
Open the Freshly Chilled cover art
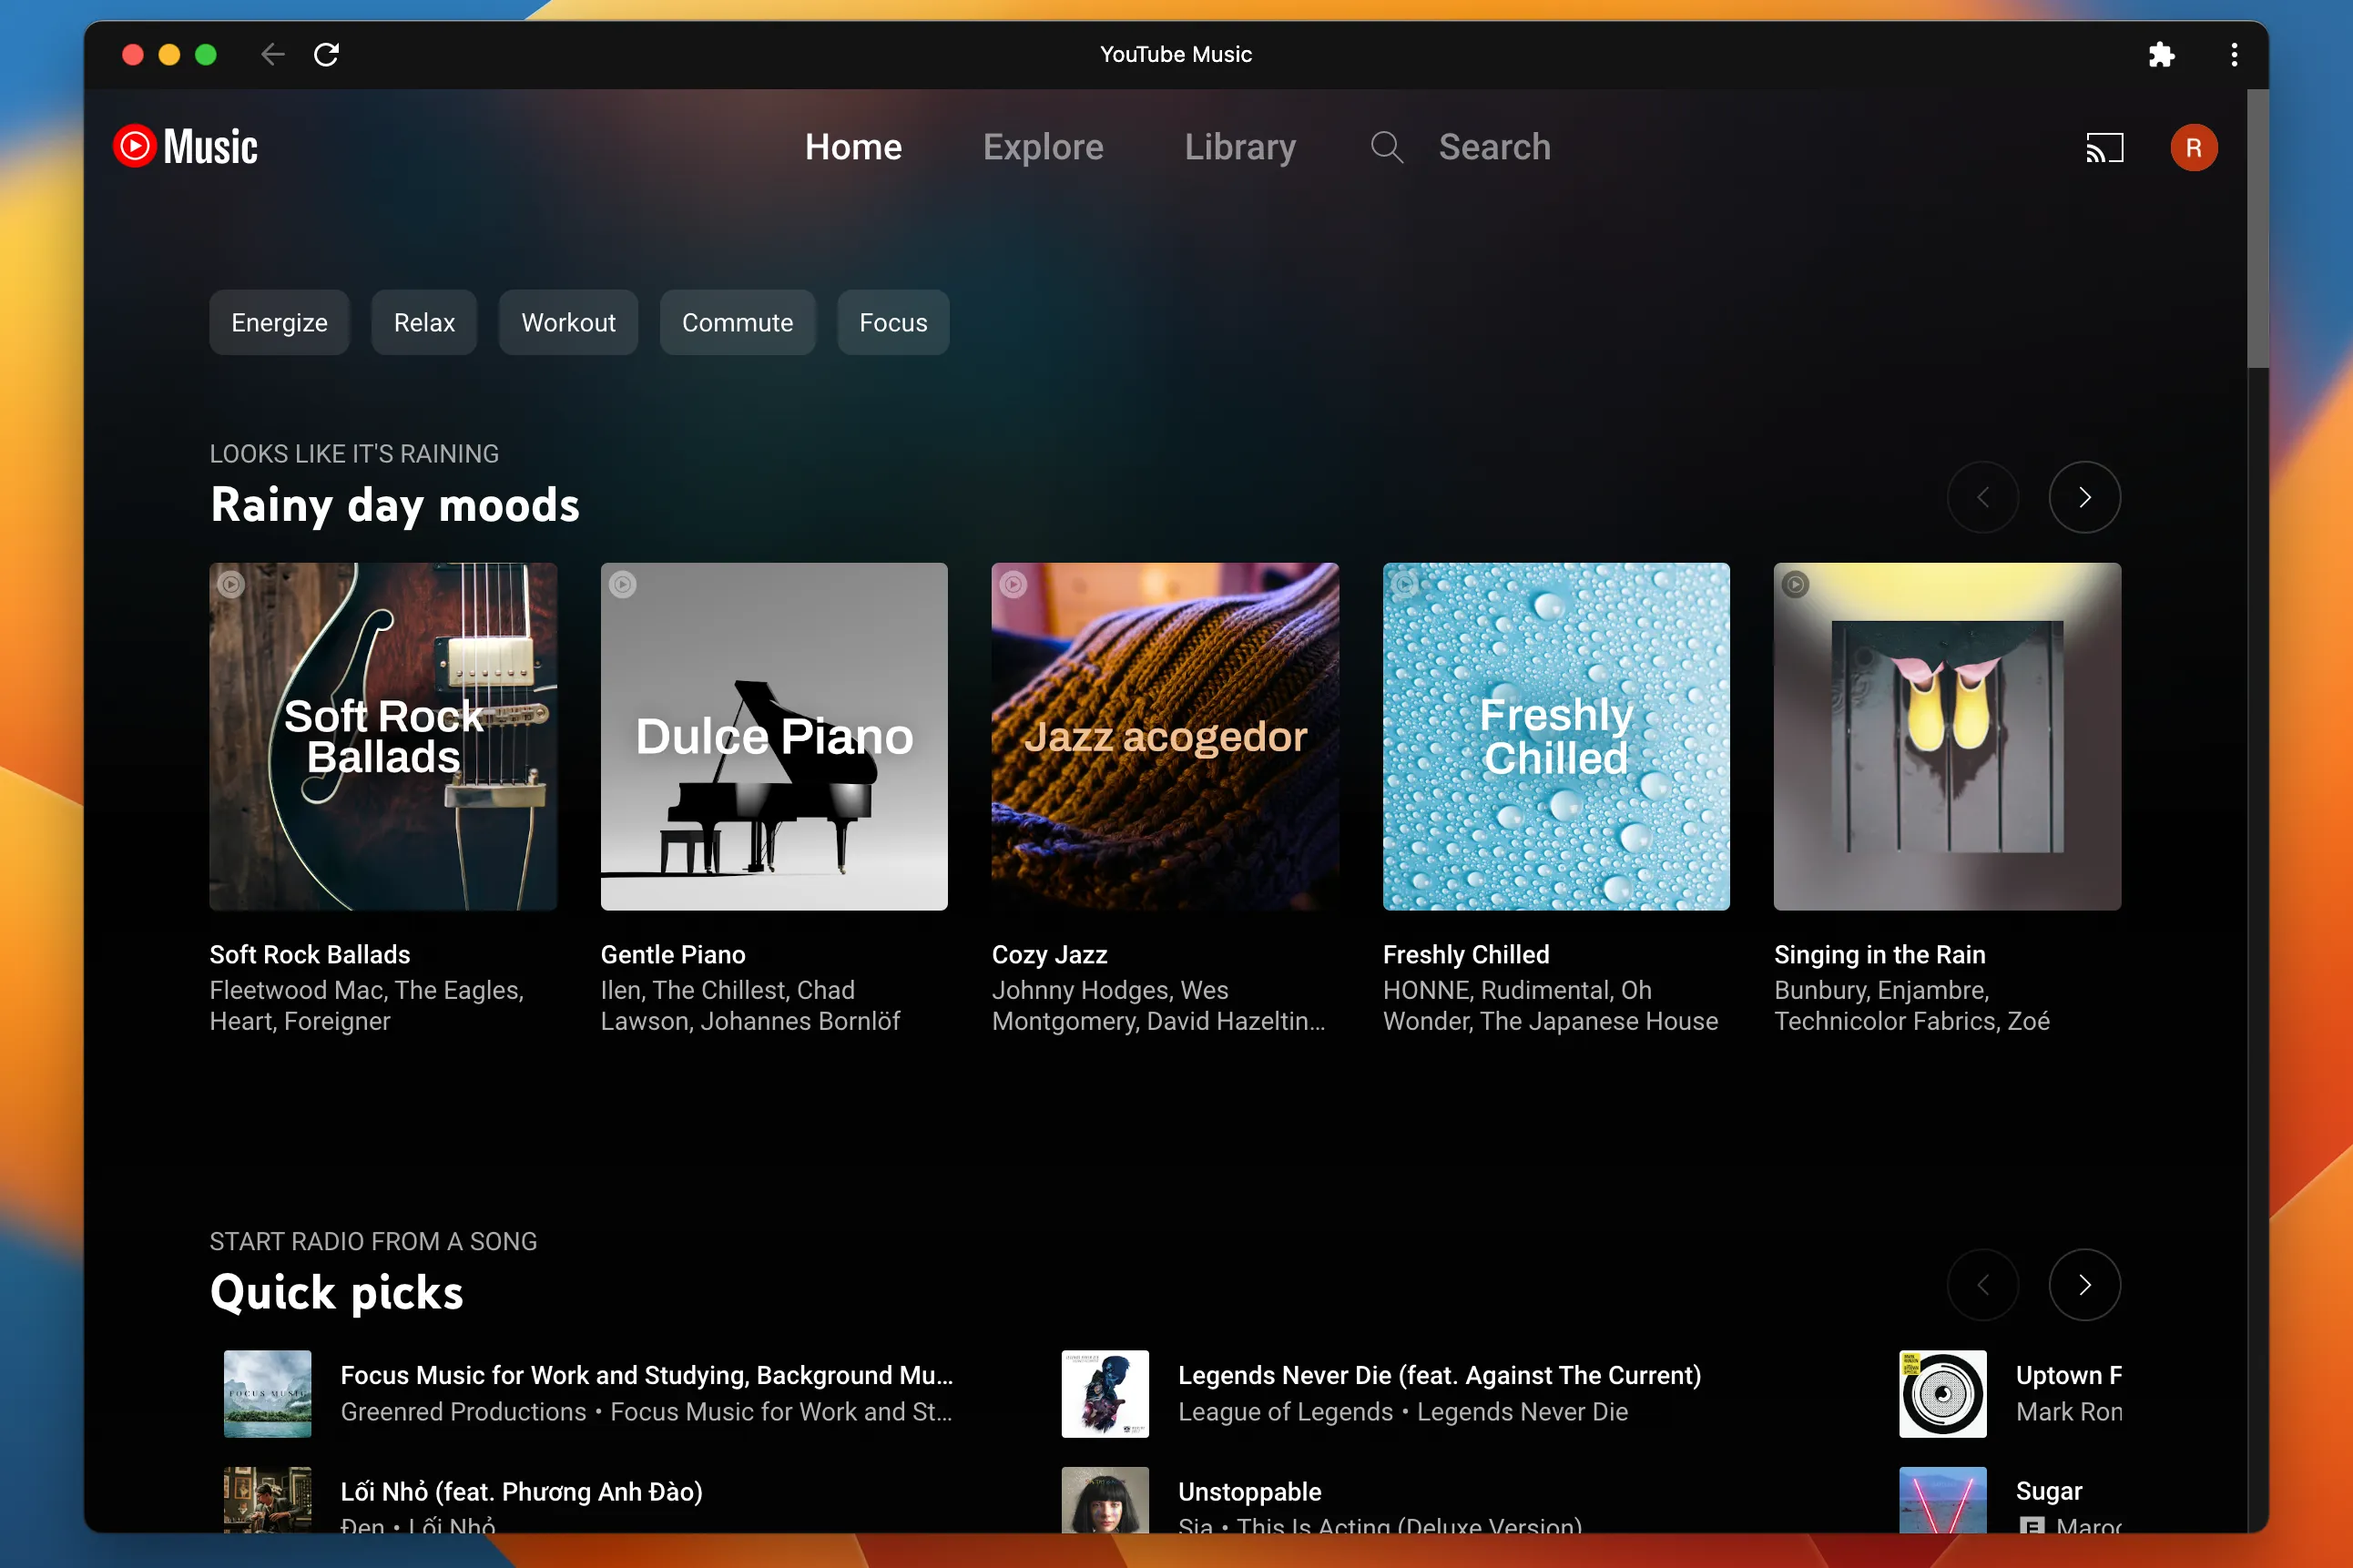1556,736
